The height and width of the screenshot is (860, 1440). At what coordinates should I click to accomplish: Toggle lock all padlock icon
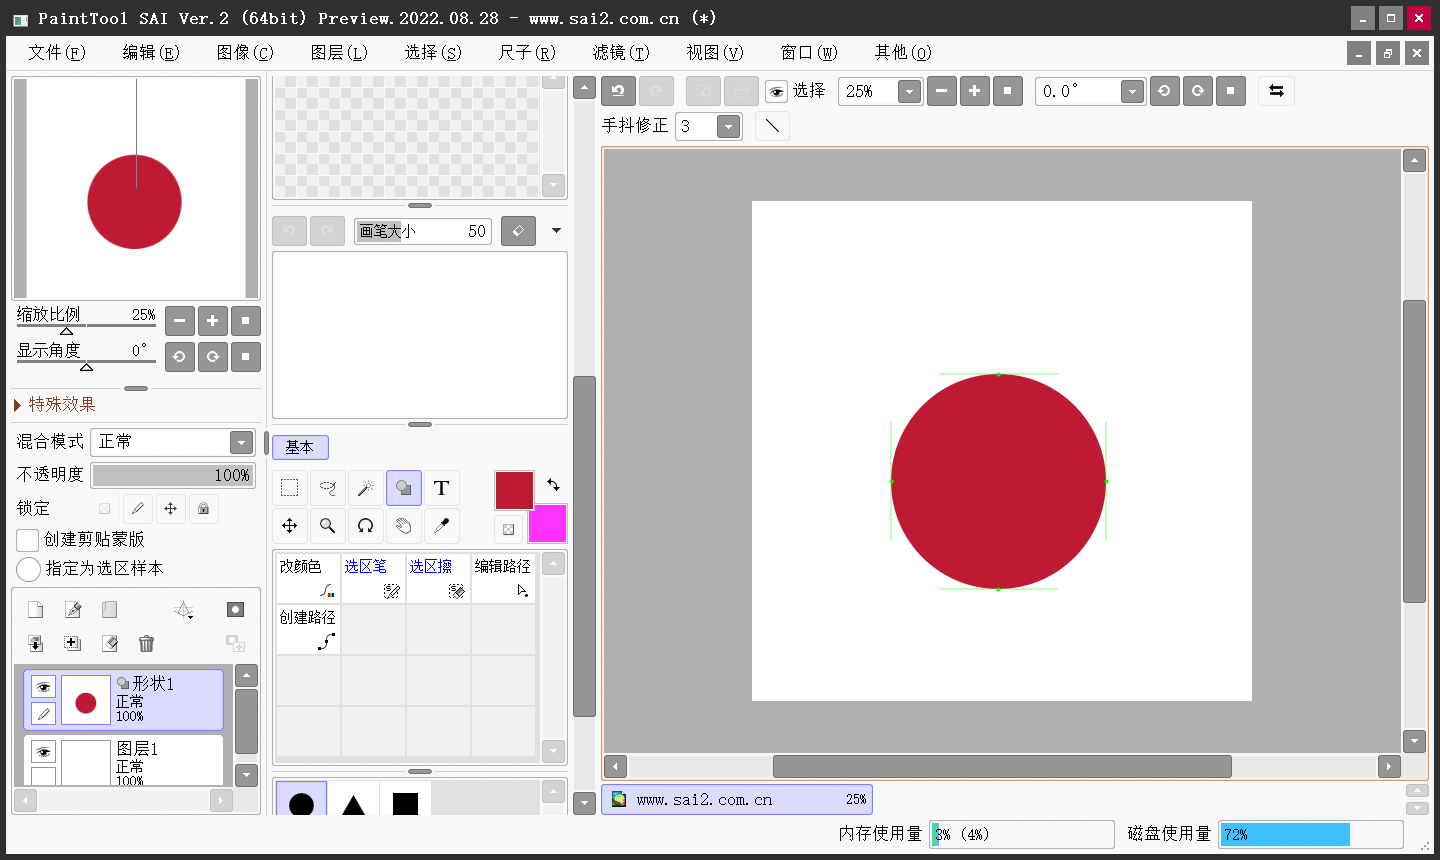pos(204,509)
